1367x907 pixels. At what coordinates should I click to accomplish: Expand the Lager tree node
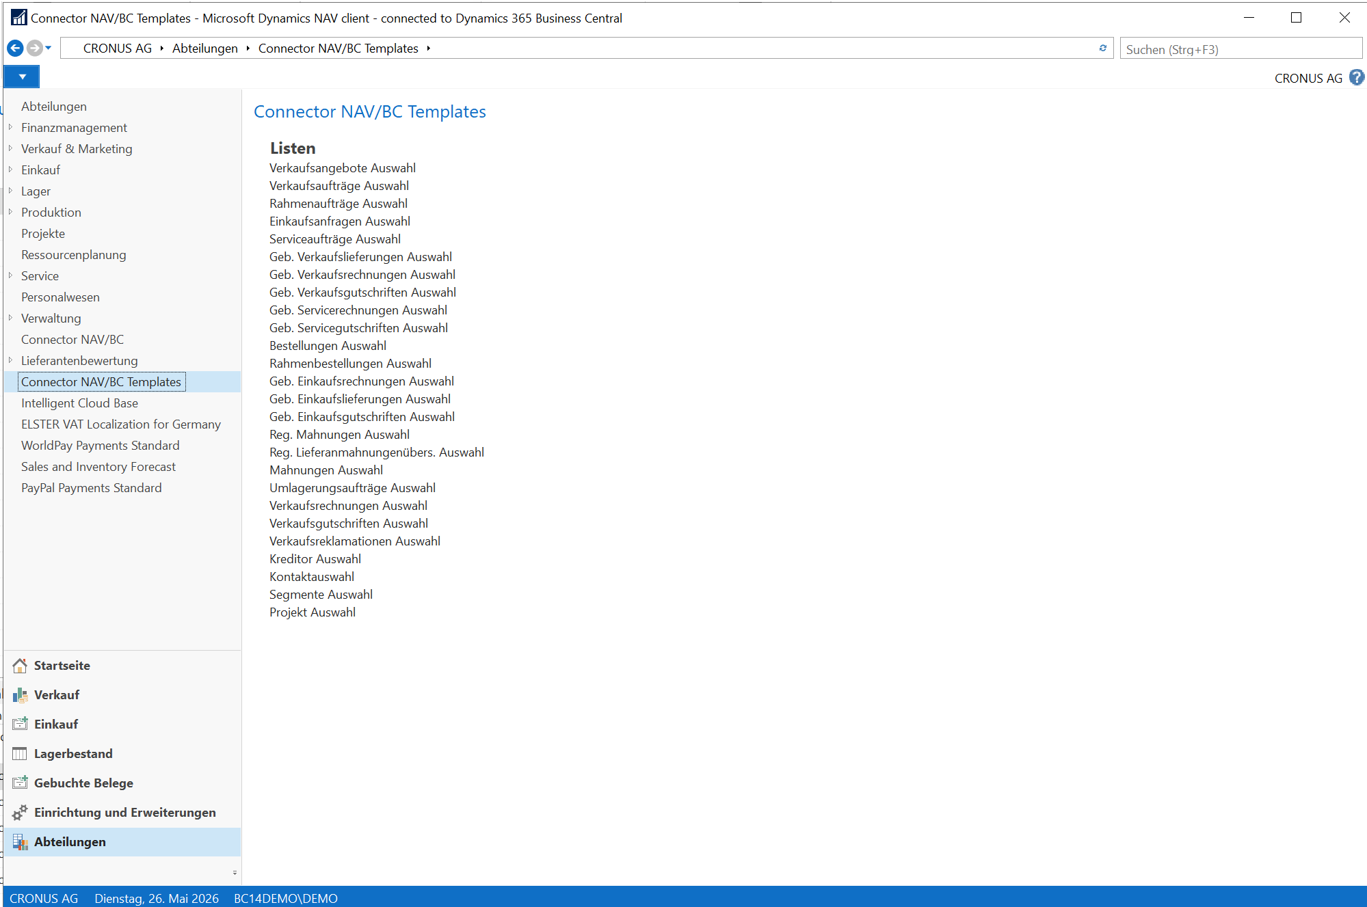[11, 190]
